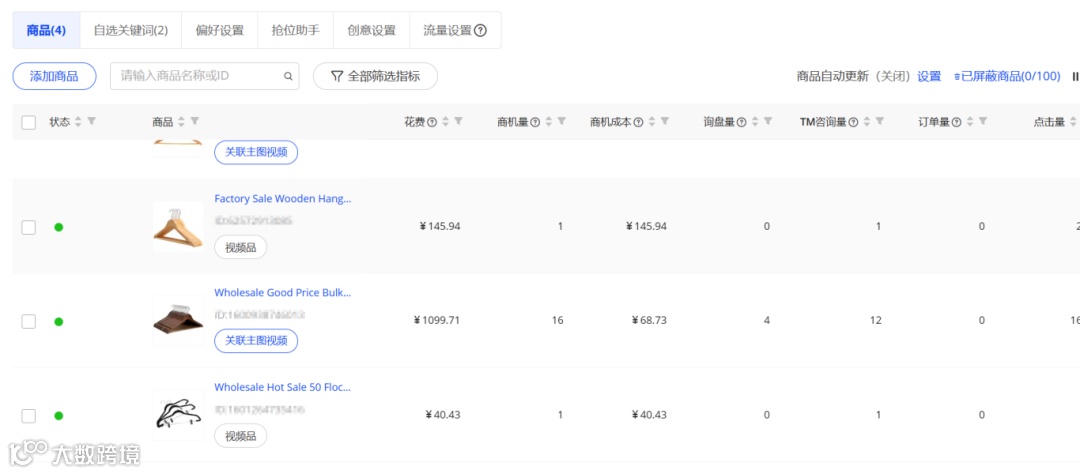Check the Factory Sale Wooden Hanger row

[29, 227]
